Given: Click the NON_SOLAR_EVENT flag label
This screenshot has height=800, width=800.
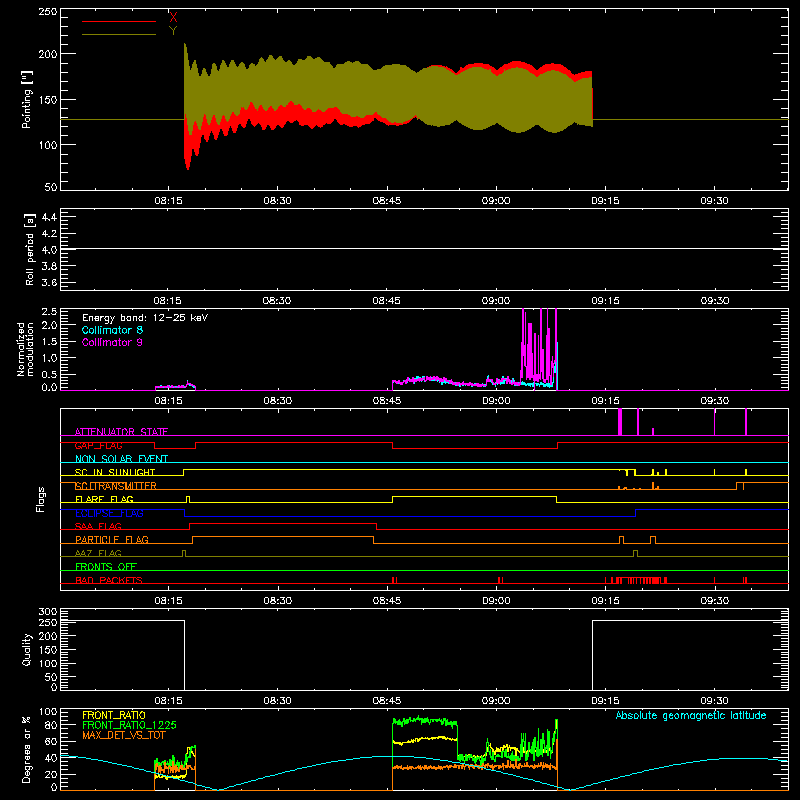Looking at the screenshot, I should (x=121, y=459).
